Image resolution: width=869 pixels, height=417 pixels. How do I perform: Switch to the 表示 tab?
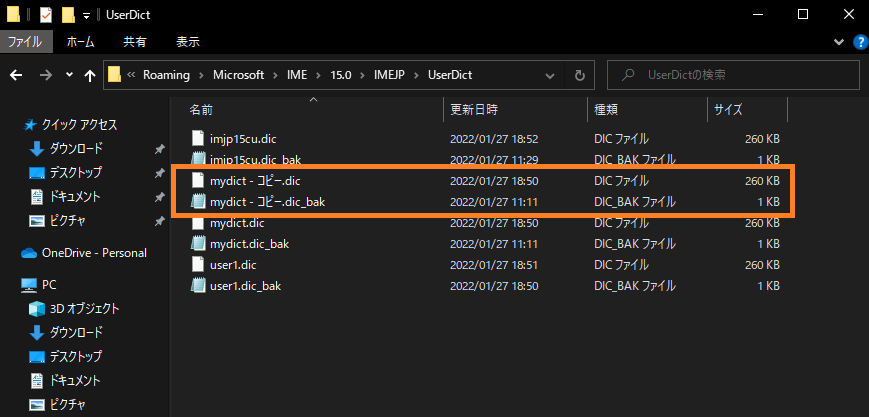tap(188, 42)
